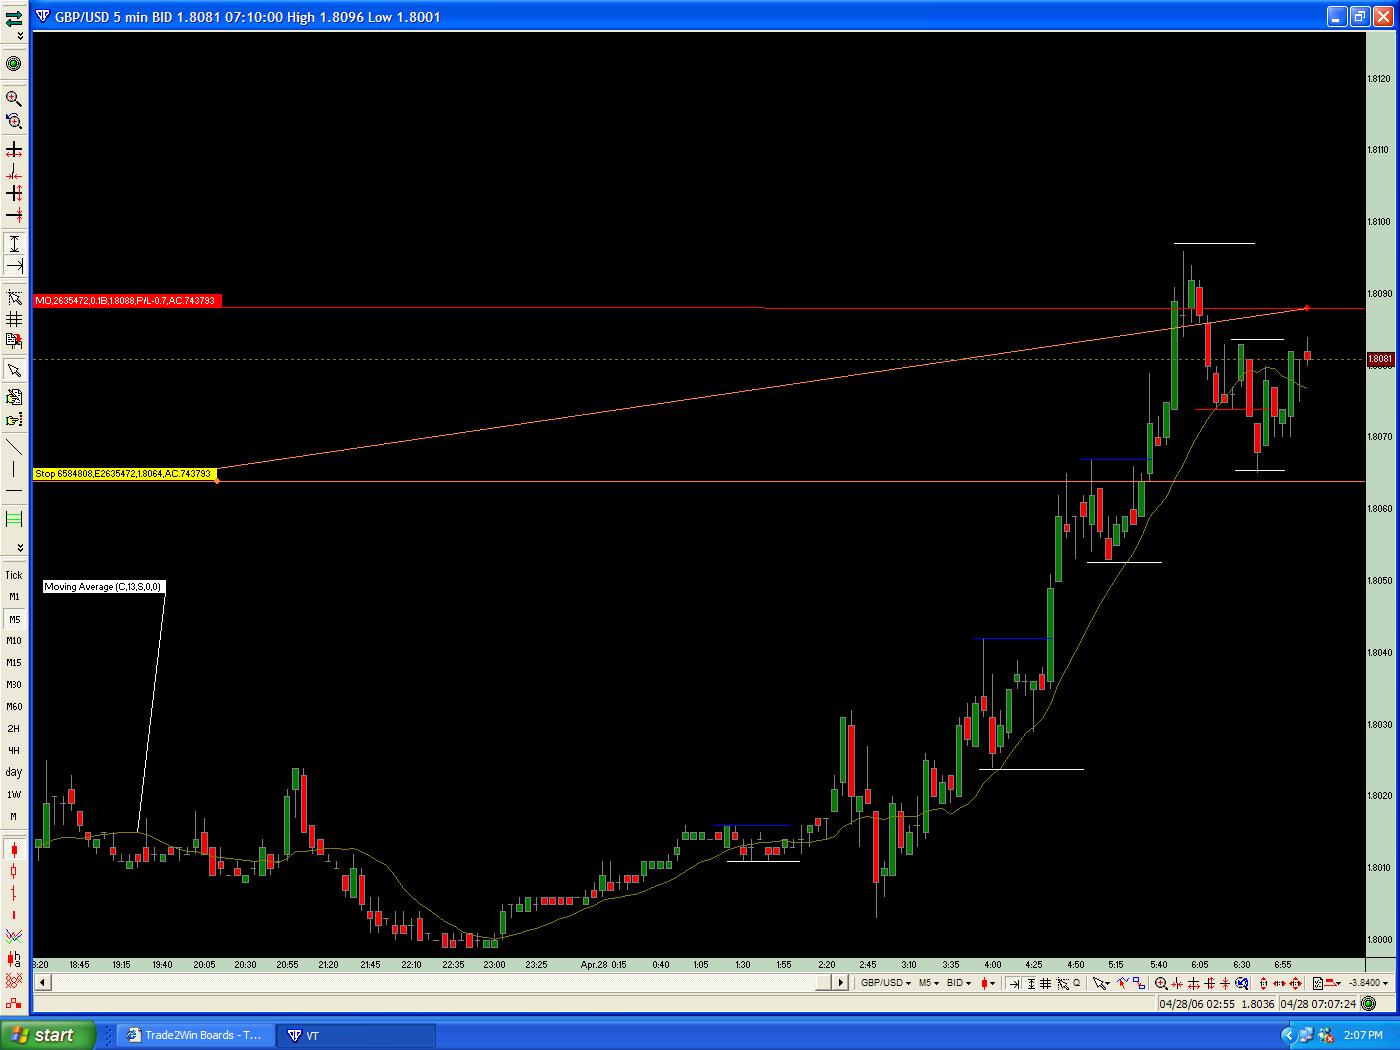Open the BID price type dropdown
Image resolution: width=1400 pixels, height=1050 pixels.
[959, 983]
